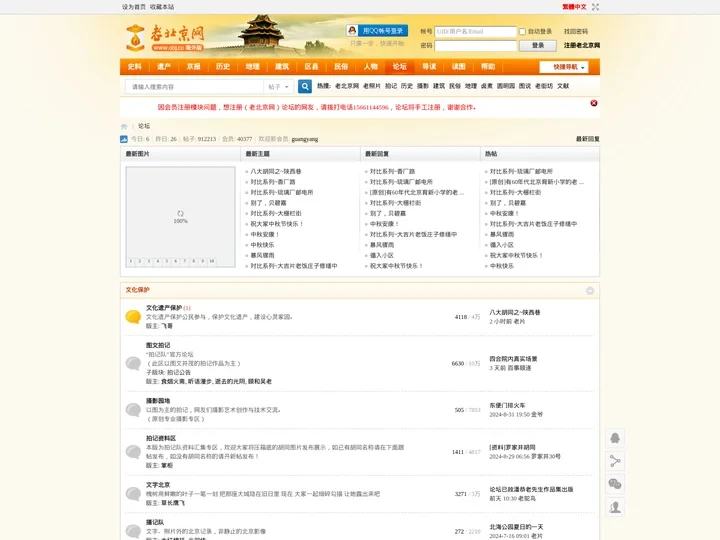Screen dimensions: 720x540
Task: Open the 文字北京 forum title
Action: (158, 485)
